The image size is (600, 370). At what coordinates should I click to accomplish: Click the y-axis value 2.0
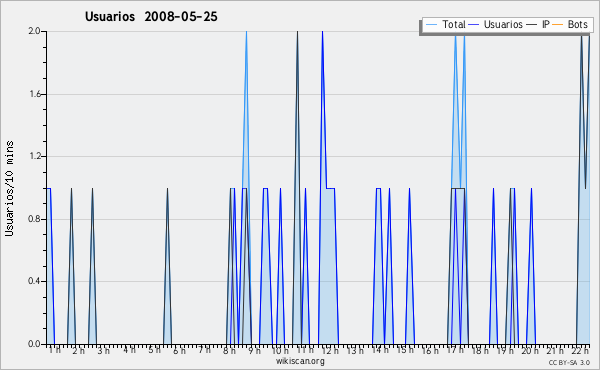(35, 31)
